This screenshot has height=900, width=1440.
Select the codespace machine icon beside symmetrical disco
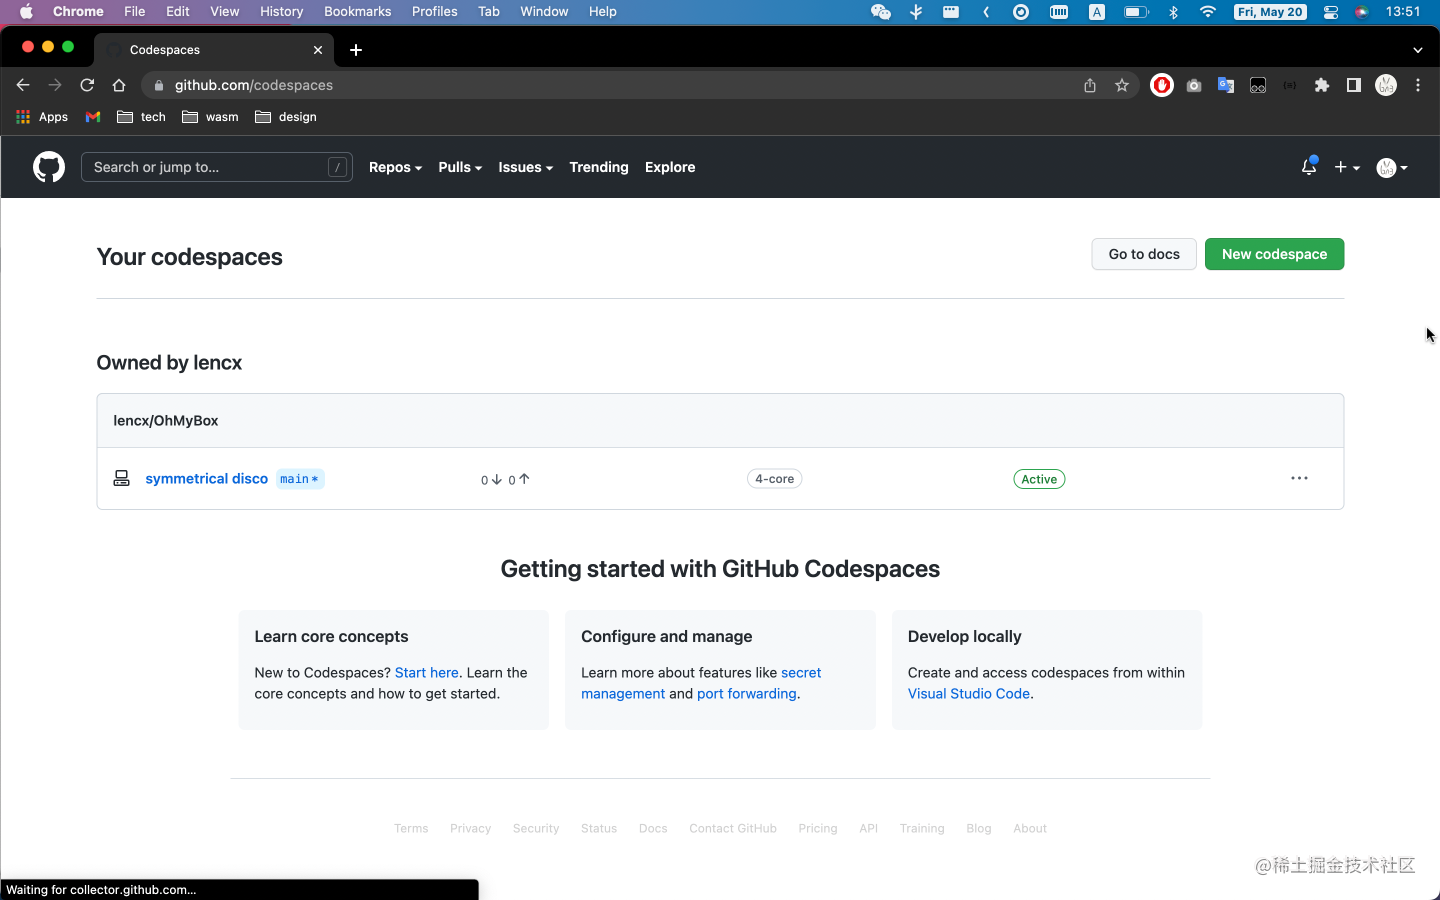click(121, 478)
